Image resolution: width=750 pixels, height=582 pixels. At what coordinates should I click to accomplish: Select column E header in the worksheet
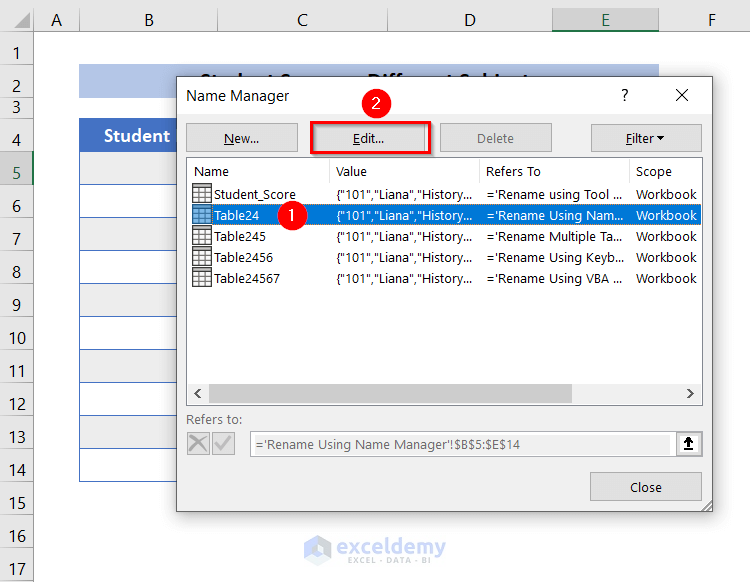[606, 21]
